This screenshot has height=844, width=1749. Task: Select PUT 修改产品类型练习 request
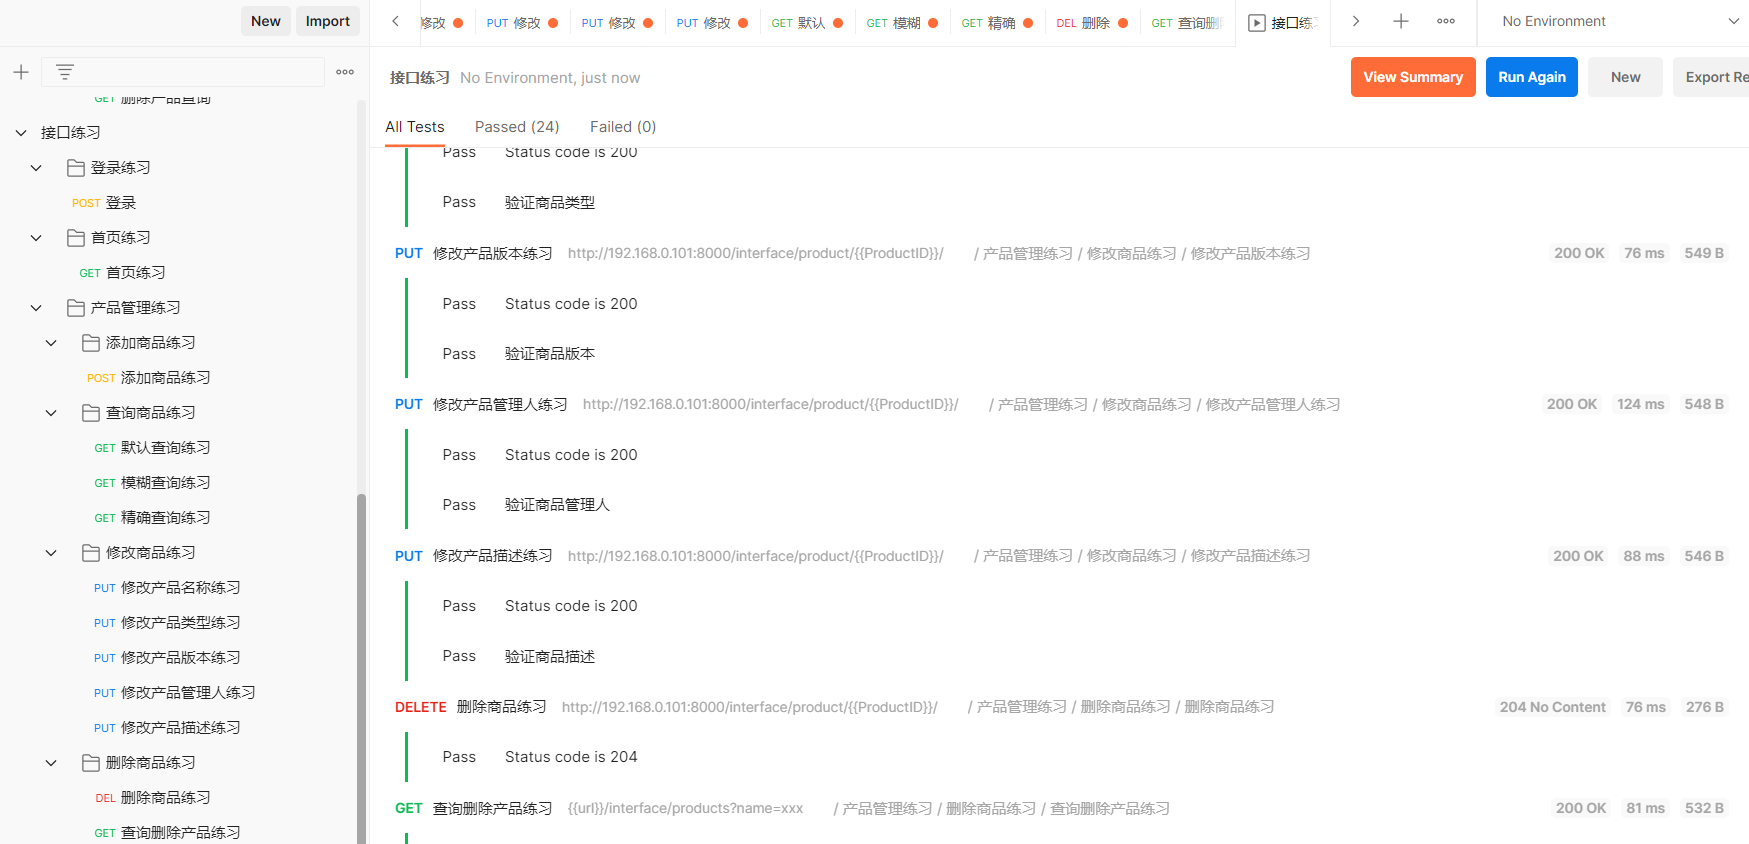tap(167, 623)
